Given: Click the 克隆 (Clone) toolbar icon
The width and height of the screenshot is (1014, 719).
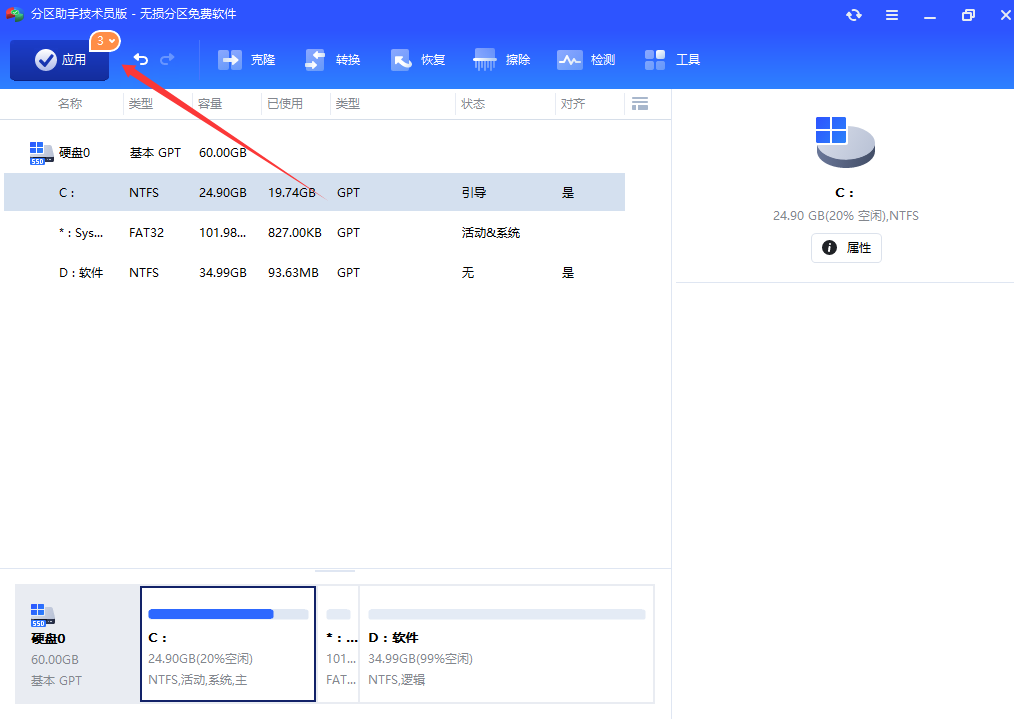Looking at the screenshot, I should coord(231,59).
